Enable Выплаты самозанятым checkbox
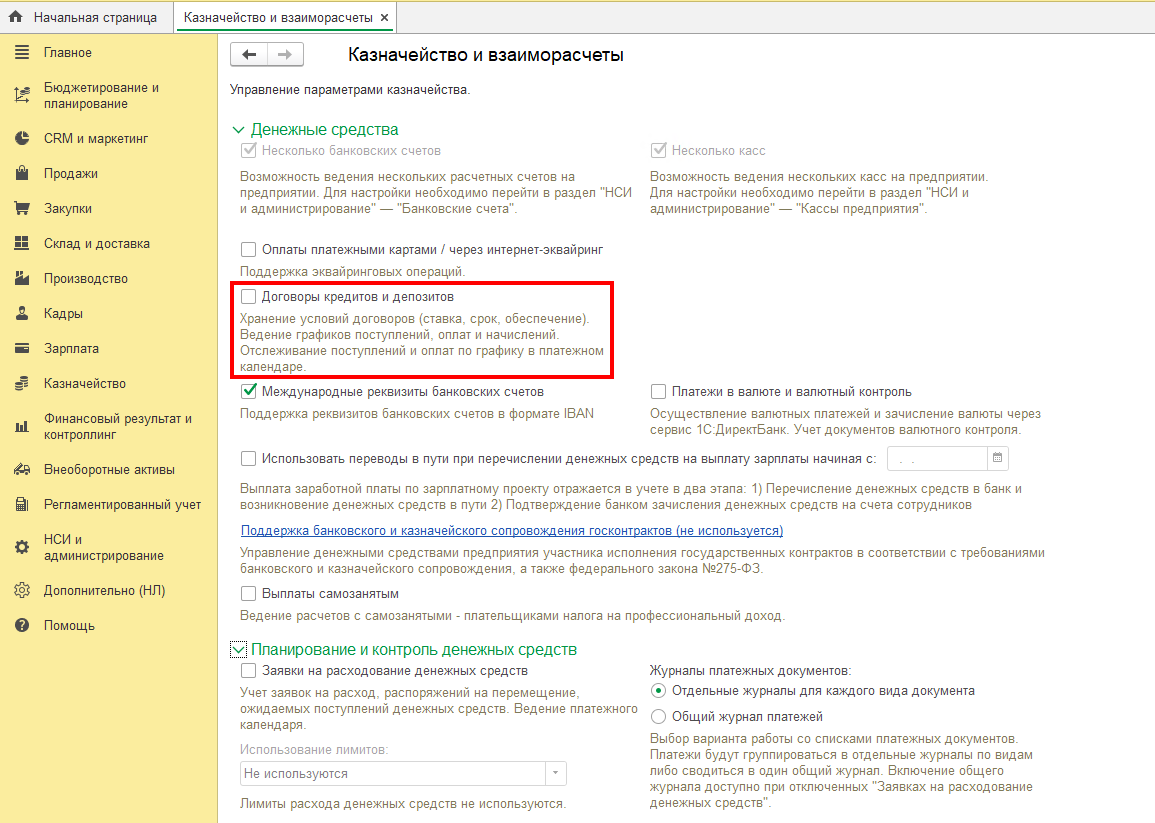The image size is (1155, 823). (x=249, y=593)
